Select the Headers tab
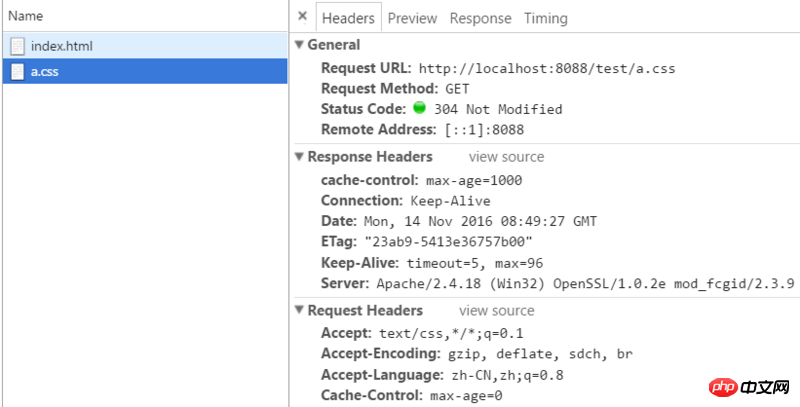This screenshot has height=407, width=800. point(348,18)
